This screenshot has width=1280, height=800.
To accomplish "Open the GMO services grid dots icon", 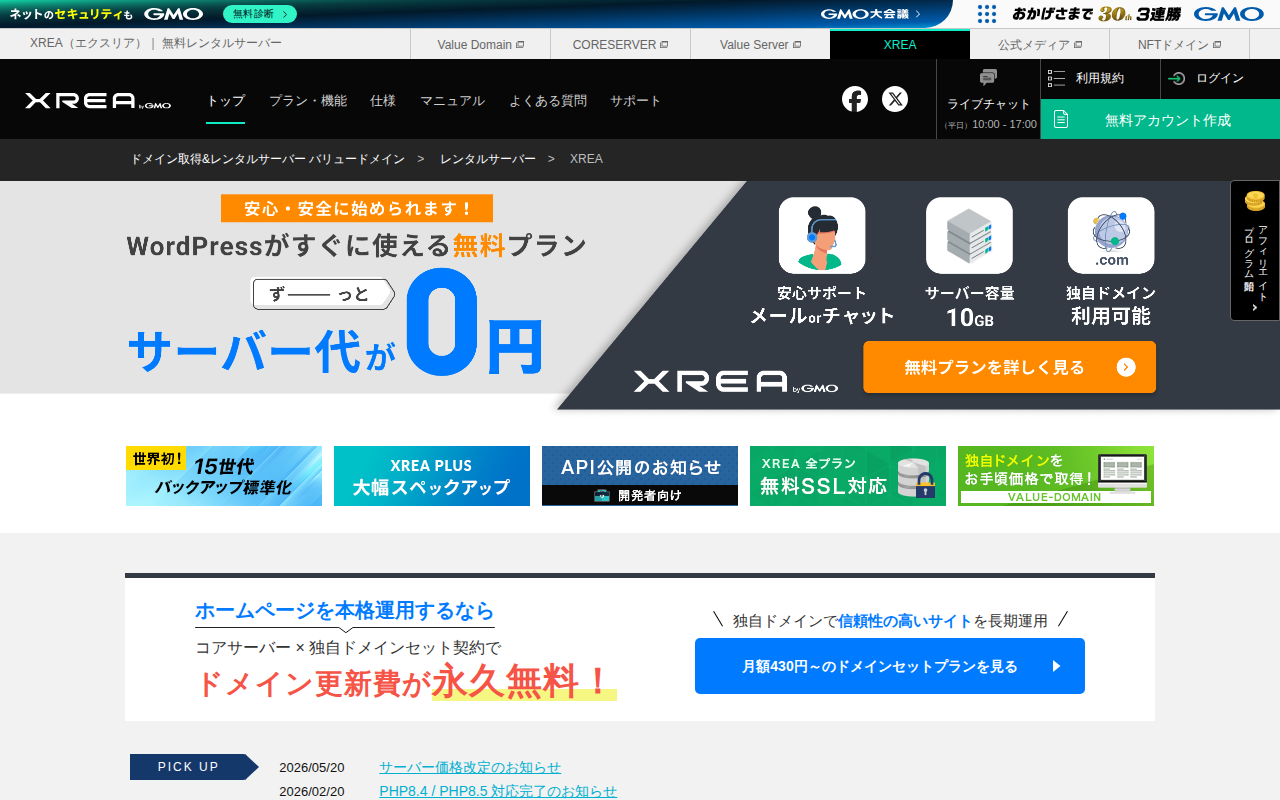I will 987,14.
